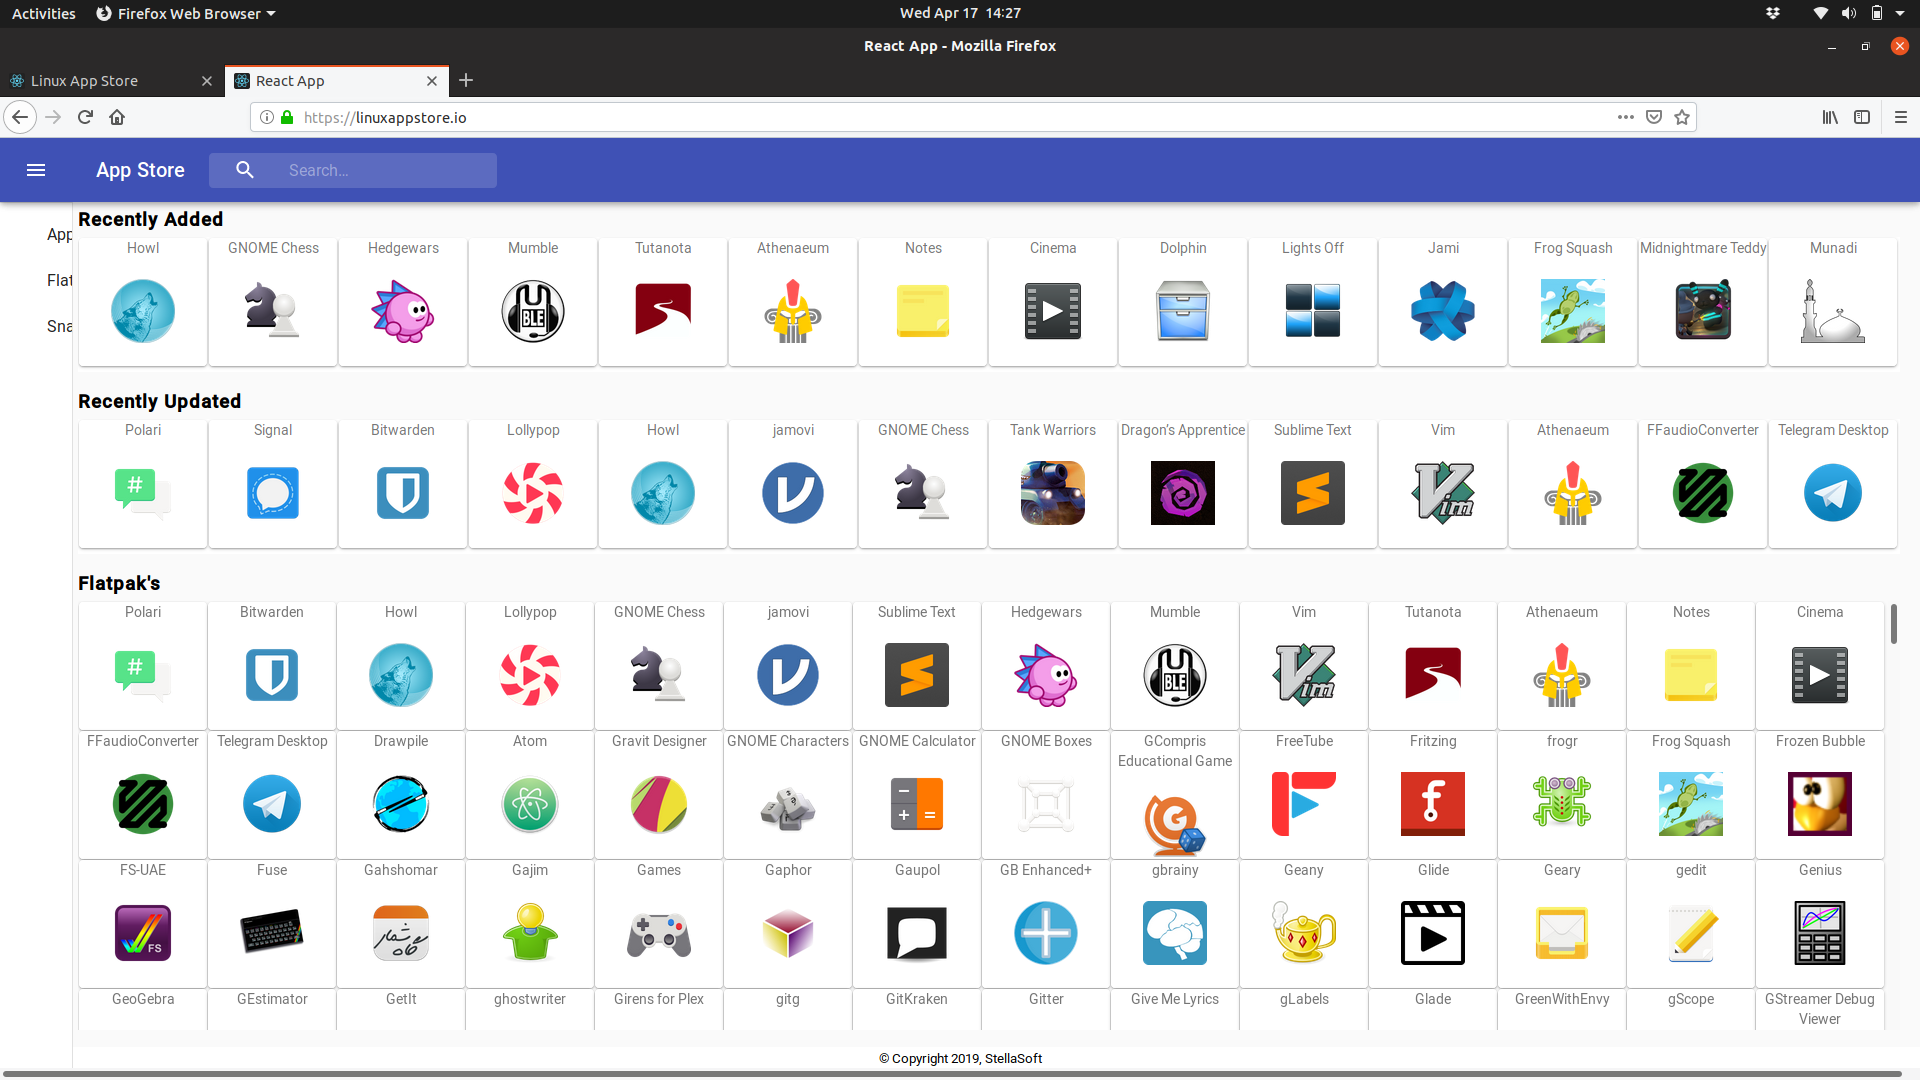This screenshot has height=1080, width=1920.
Task: Click the vertical scrollbar in the Flatpak's list
Action: [1893, 624]
